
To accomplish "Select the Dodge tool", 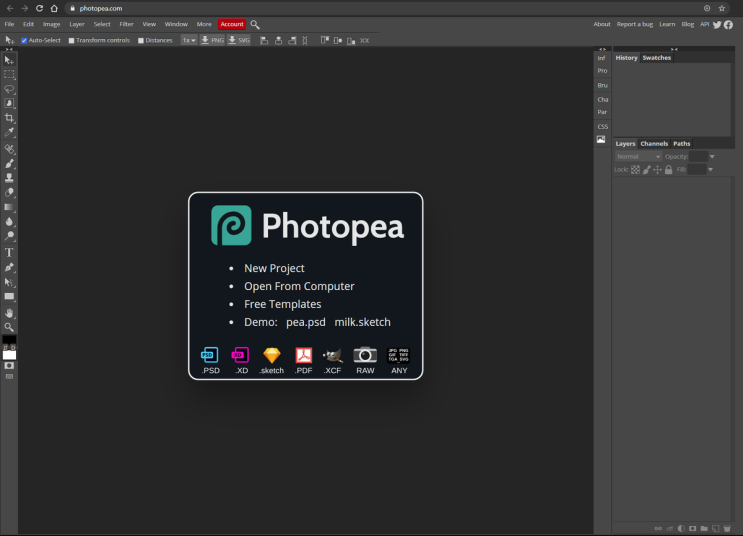I will point(9,236).
